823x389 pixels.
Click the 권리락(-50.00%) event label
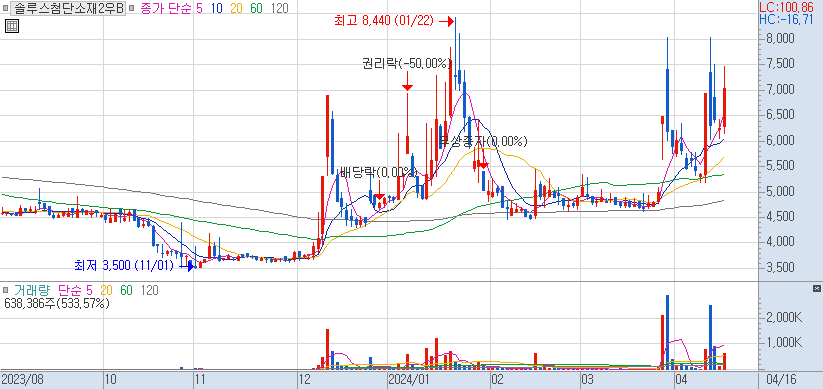coord(407,64)
